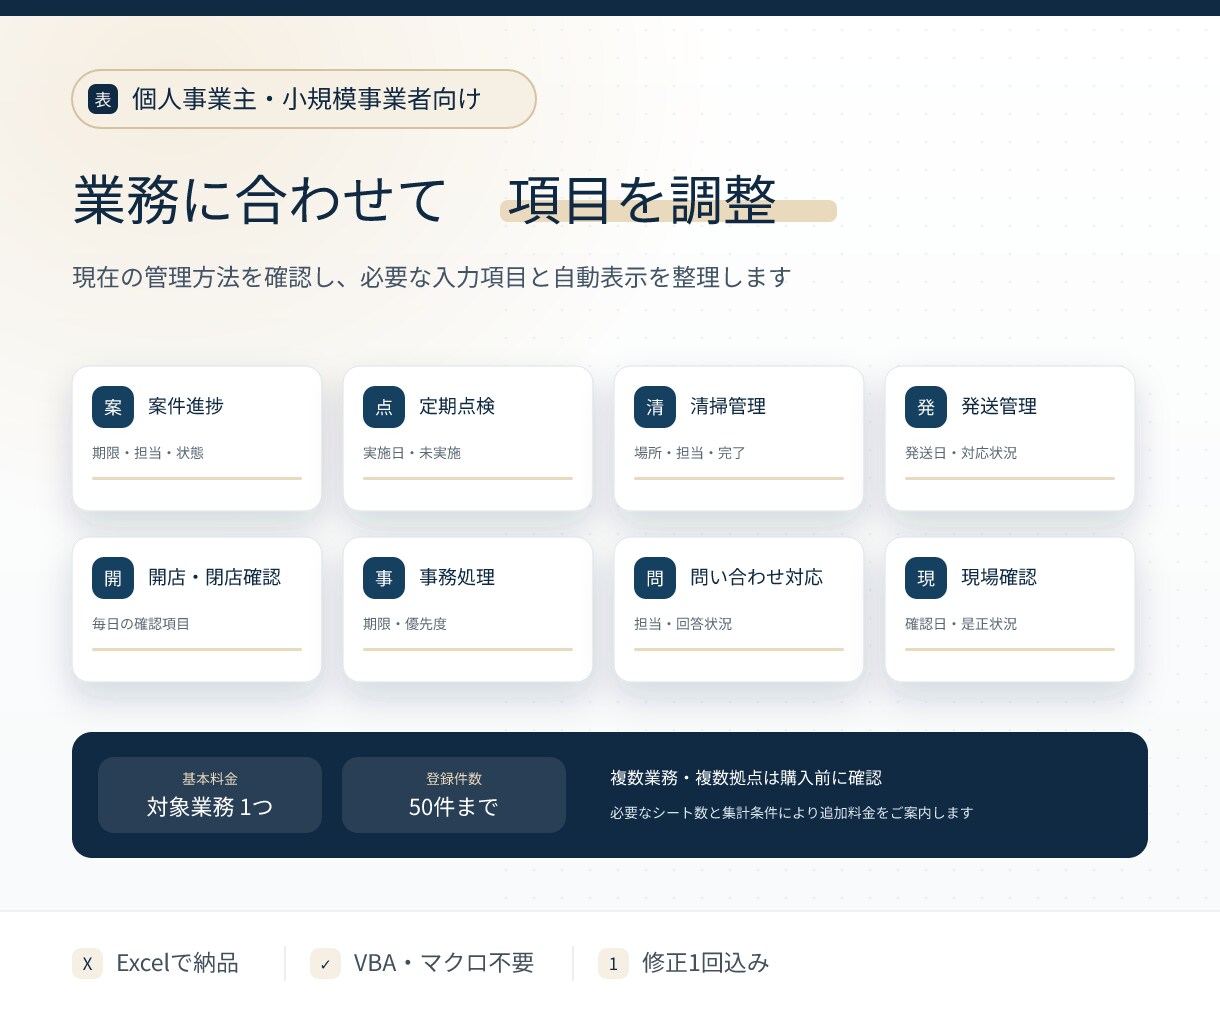Click the checkmark icon beside VBA・マクロ不要

click(x=325, y=963)
